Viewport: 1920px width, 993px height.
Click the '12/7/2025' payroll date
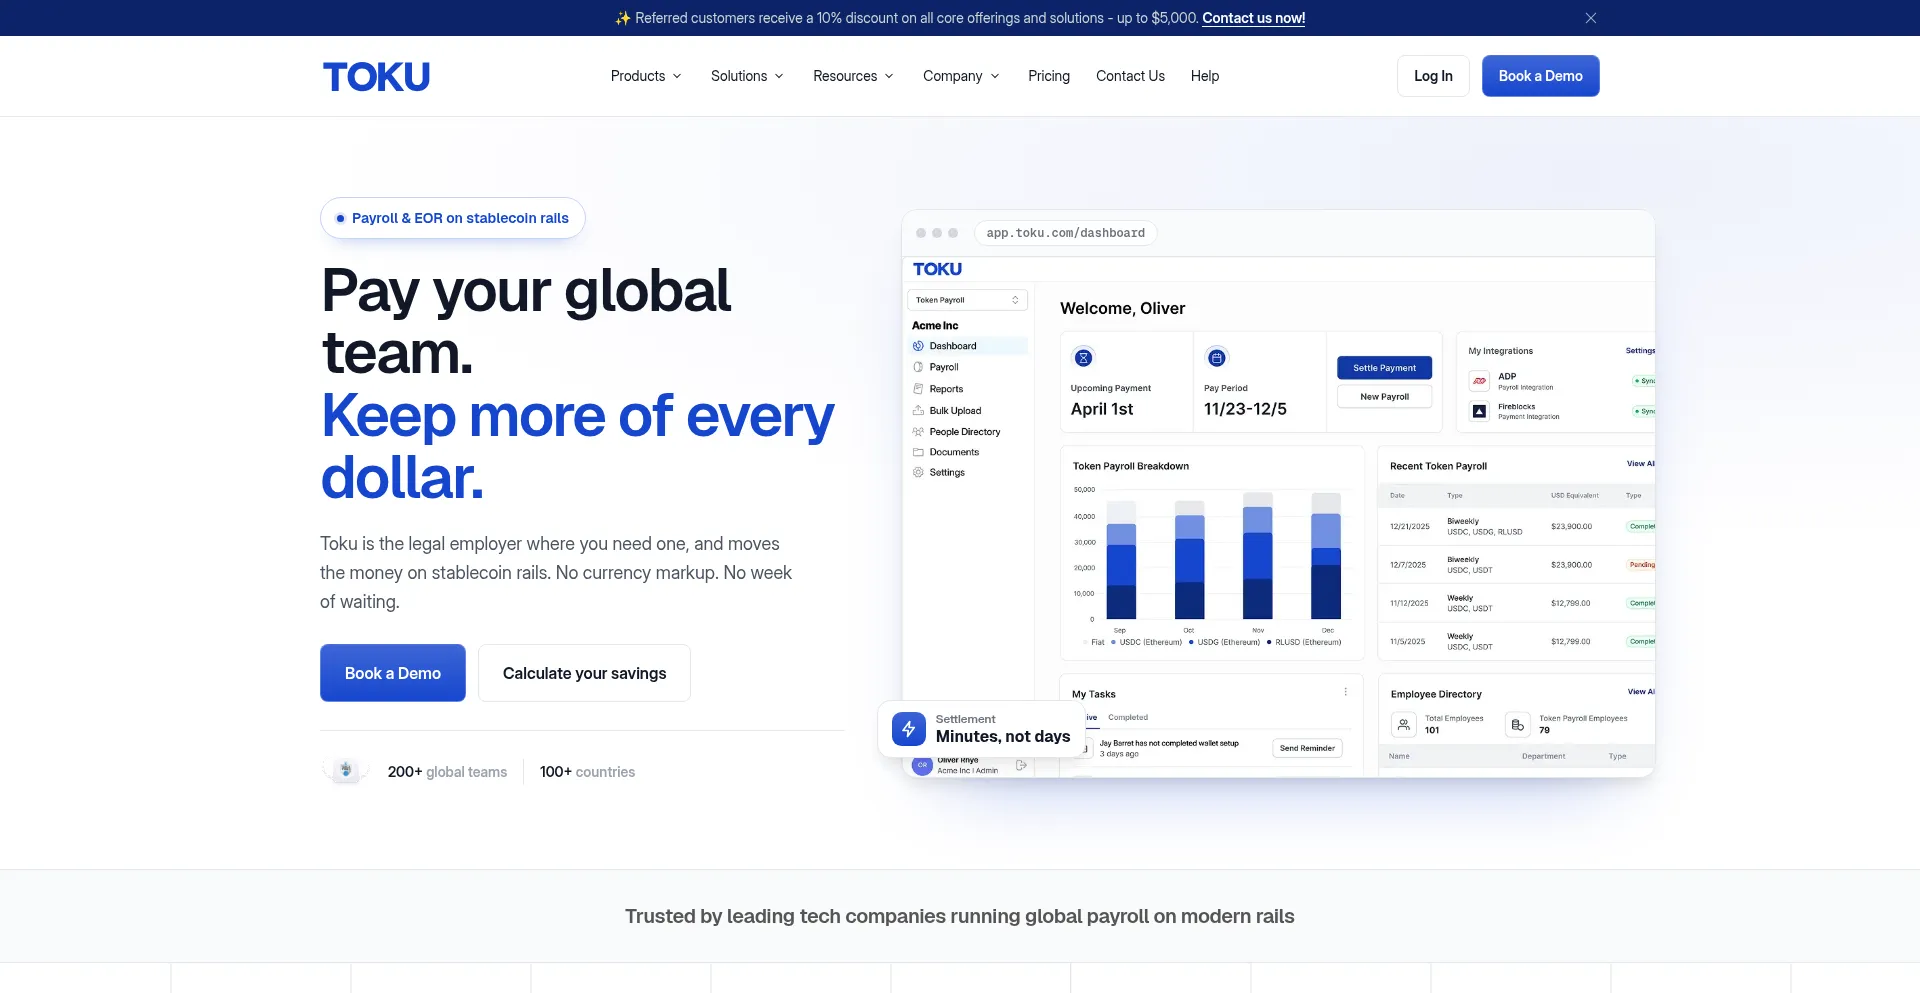[1408, 565]
